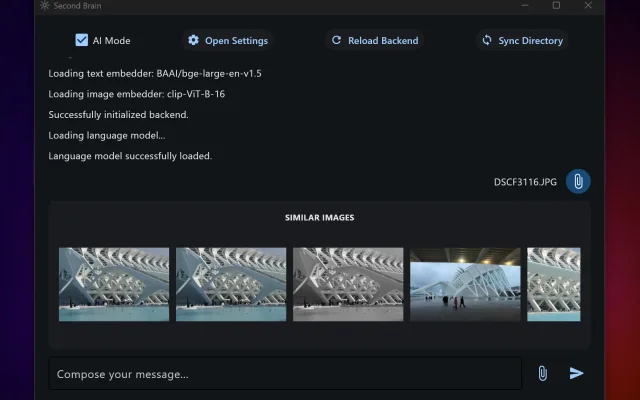
Task: Click the SIMILAR IMAGES heading
Action: pos(320,218)
